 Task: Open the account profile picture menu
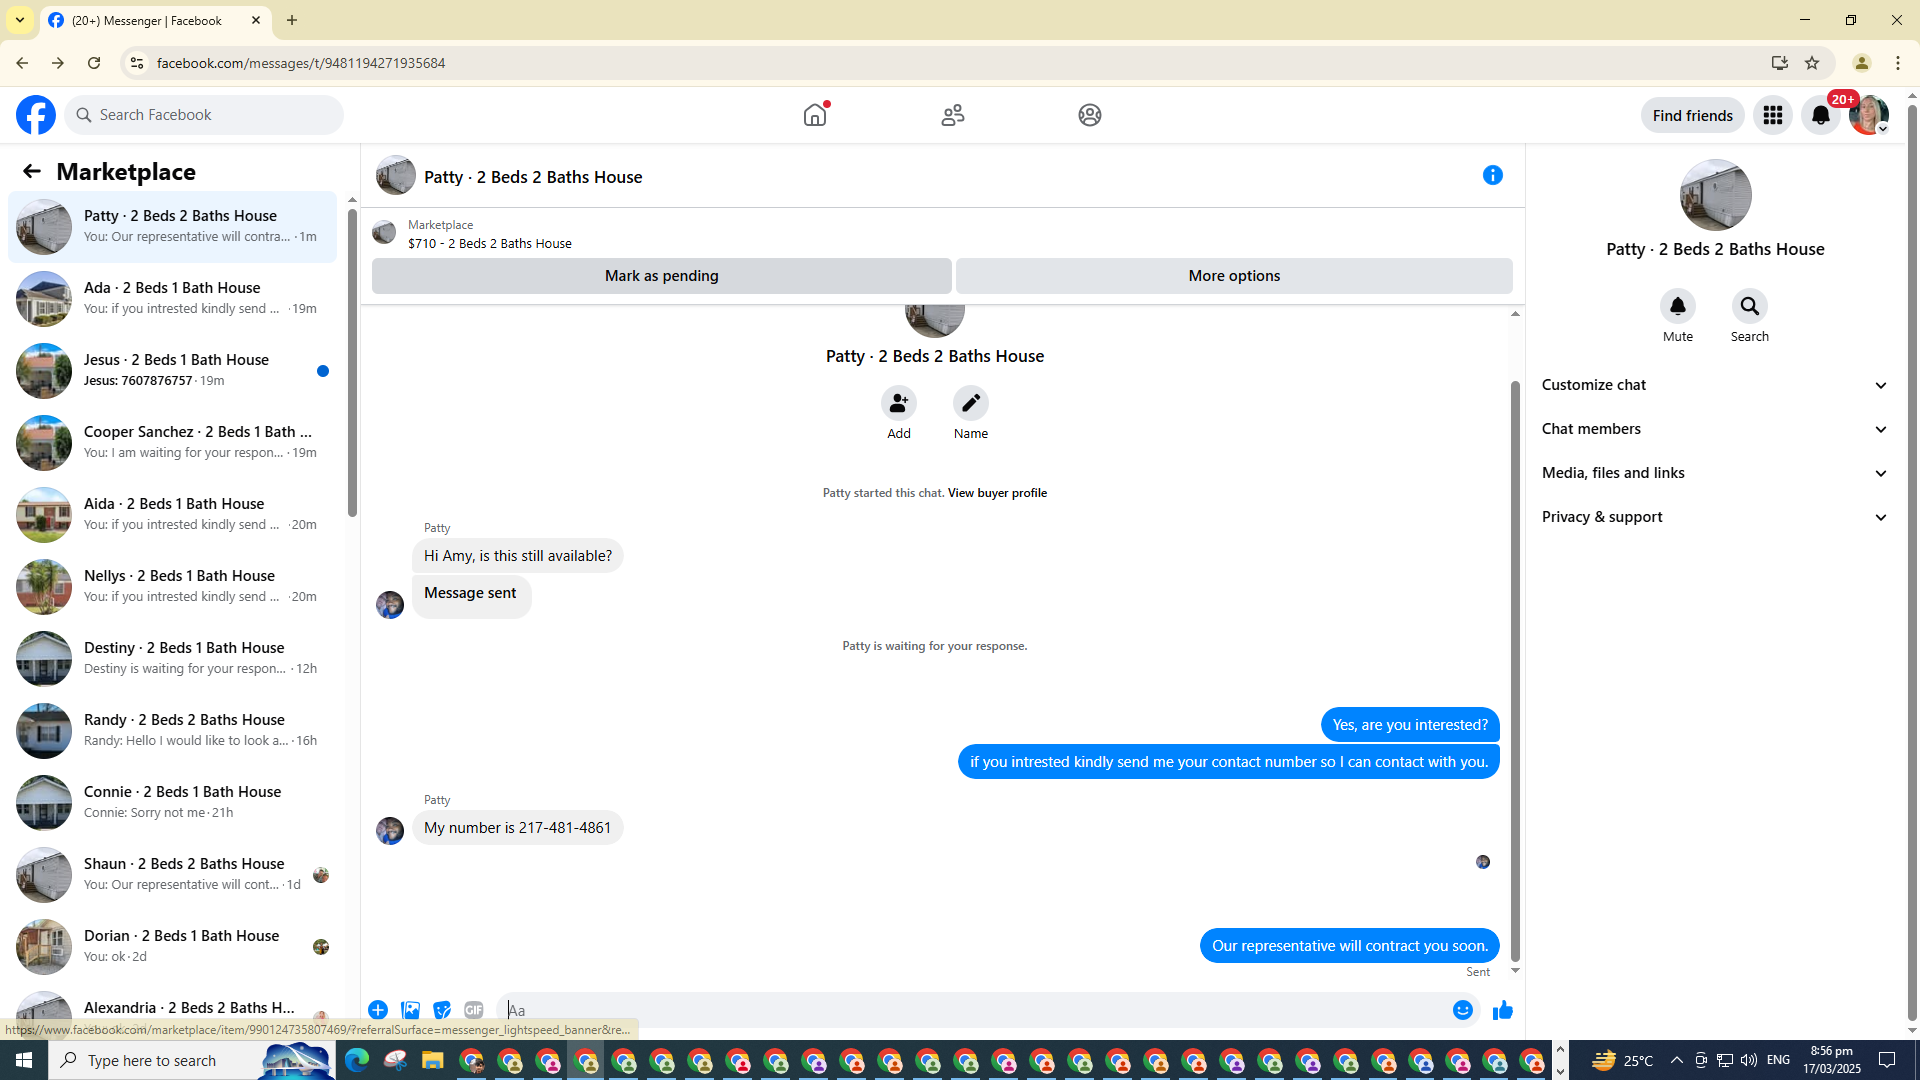[x=1869, y=115]
